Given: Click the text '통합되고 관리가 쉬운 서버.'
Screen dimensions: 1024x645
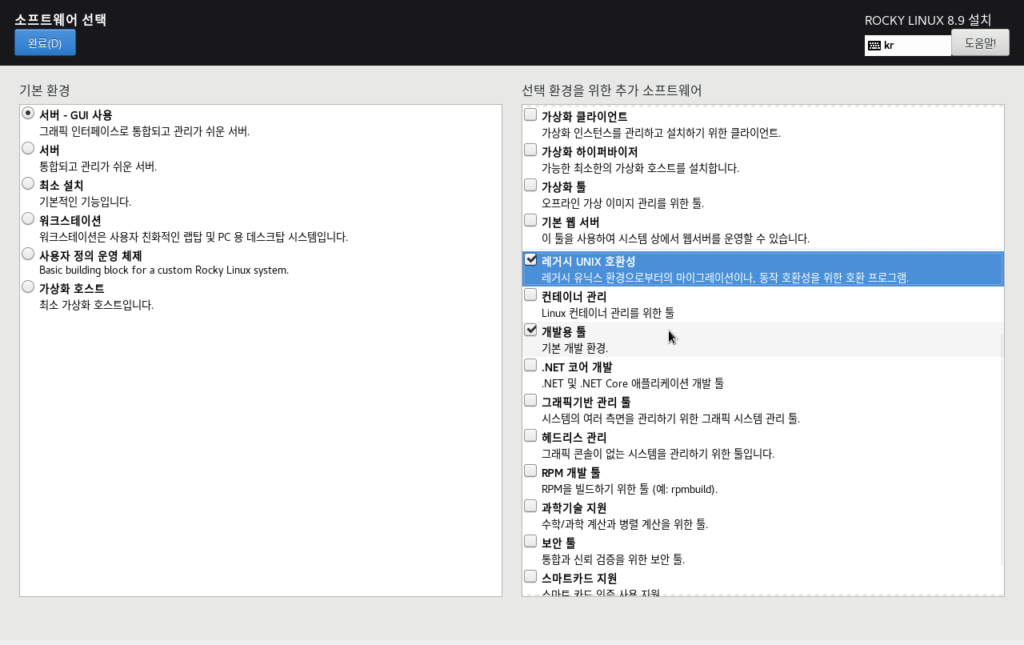Looking at the screenshot, I should tap(98, 166).
